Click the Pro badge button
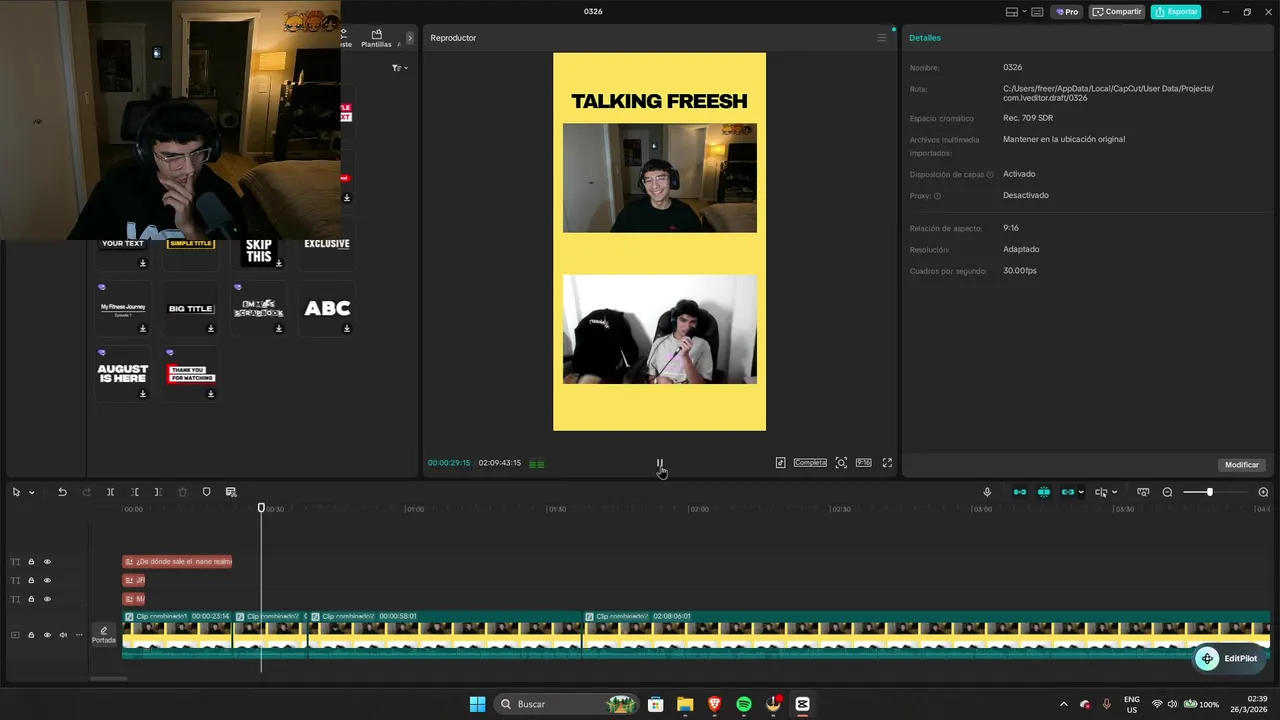The image size is (1280, 720). pyautogui.click(x=1066, y=12)
